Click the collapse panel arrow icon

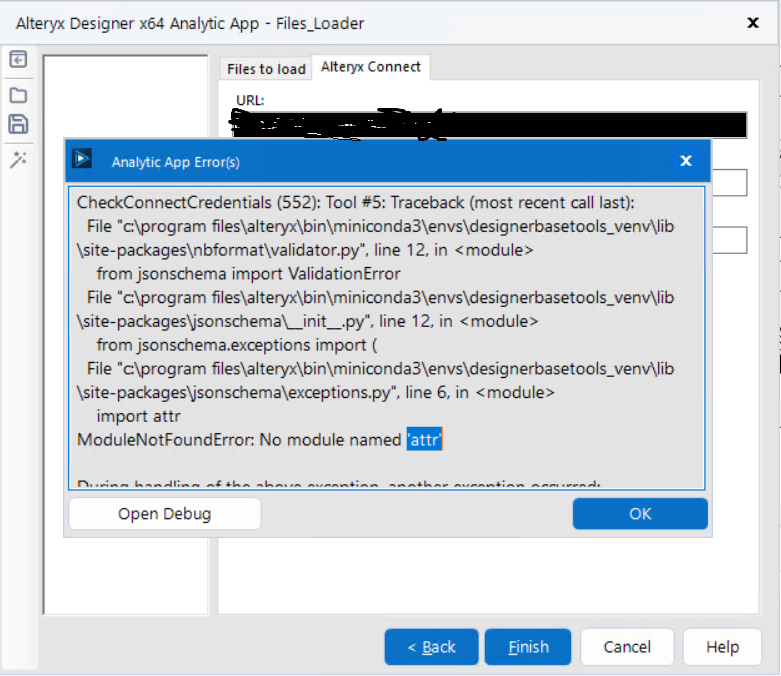coord(18,60)
